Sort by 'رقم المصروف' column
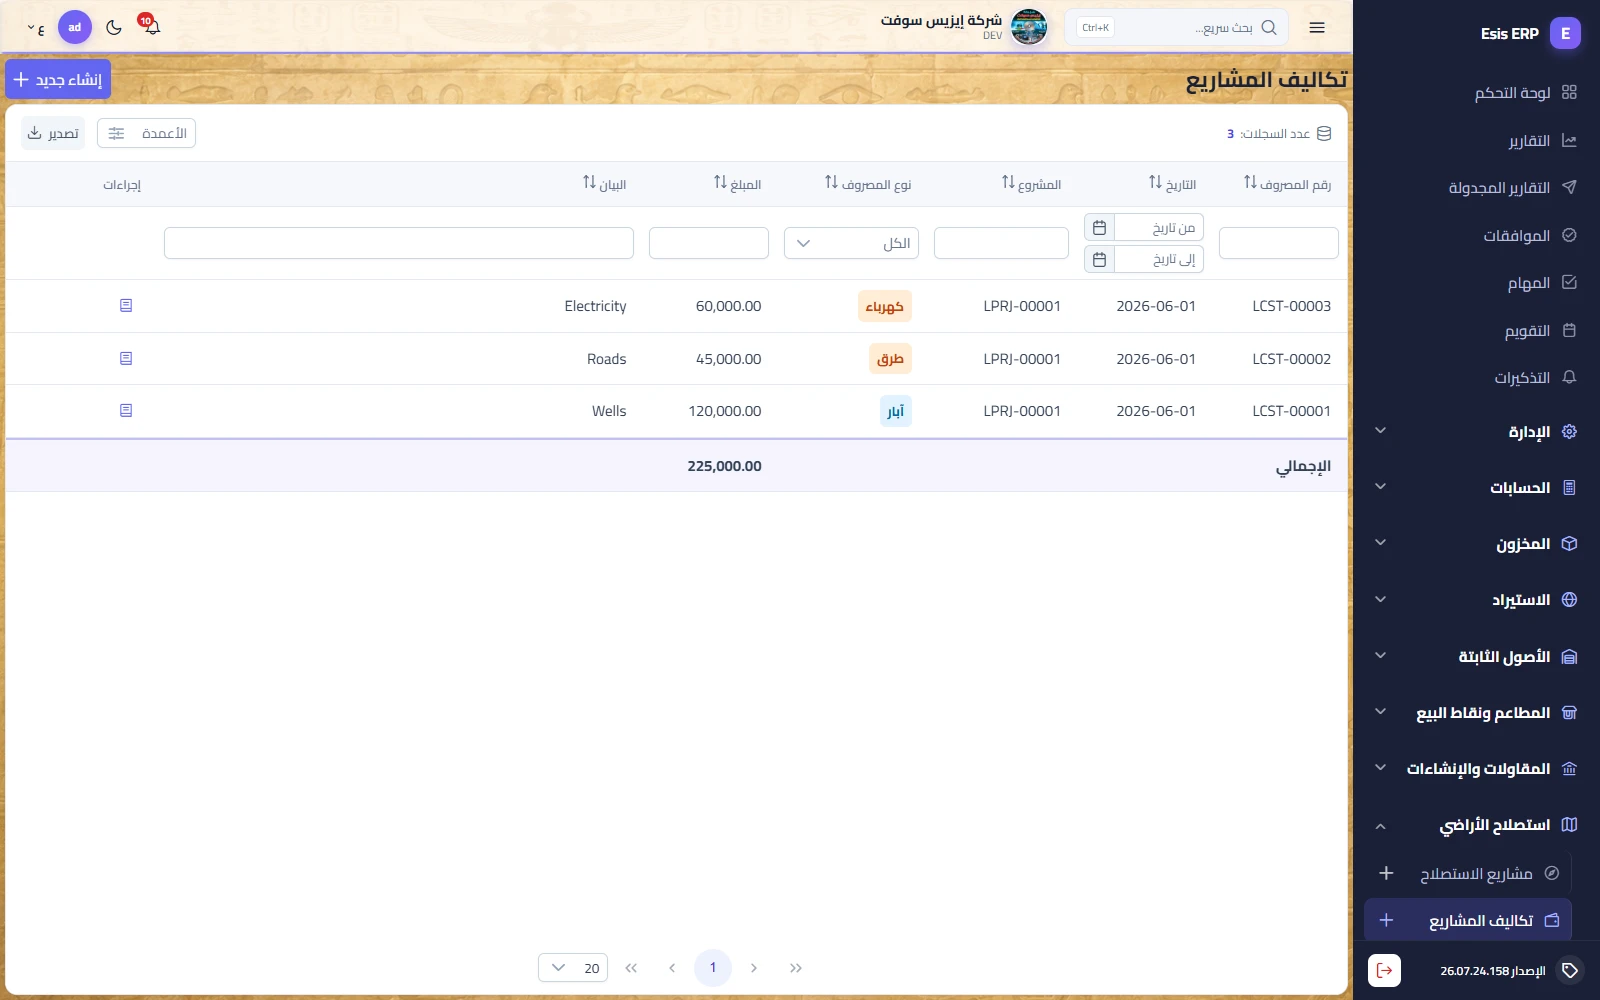This screenshot has height=1000, width=1600. click(x=1287, y=184)
